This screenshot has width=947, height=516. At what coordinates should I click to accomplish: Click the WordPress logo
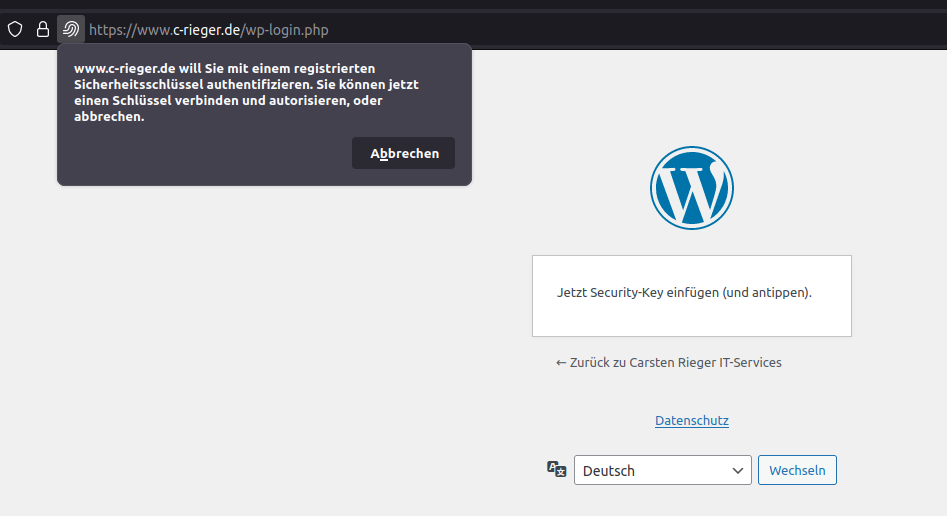coord(692,188)
